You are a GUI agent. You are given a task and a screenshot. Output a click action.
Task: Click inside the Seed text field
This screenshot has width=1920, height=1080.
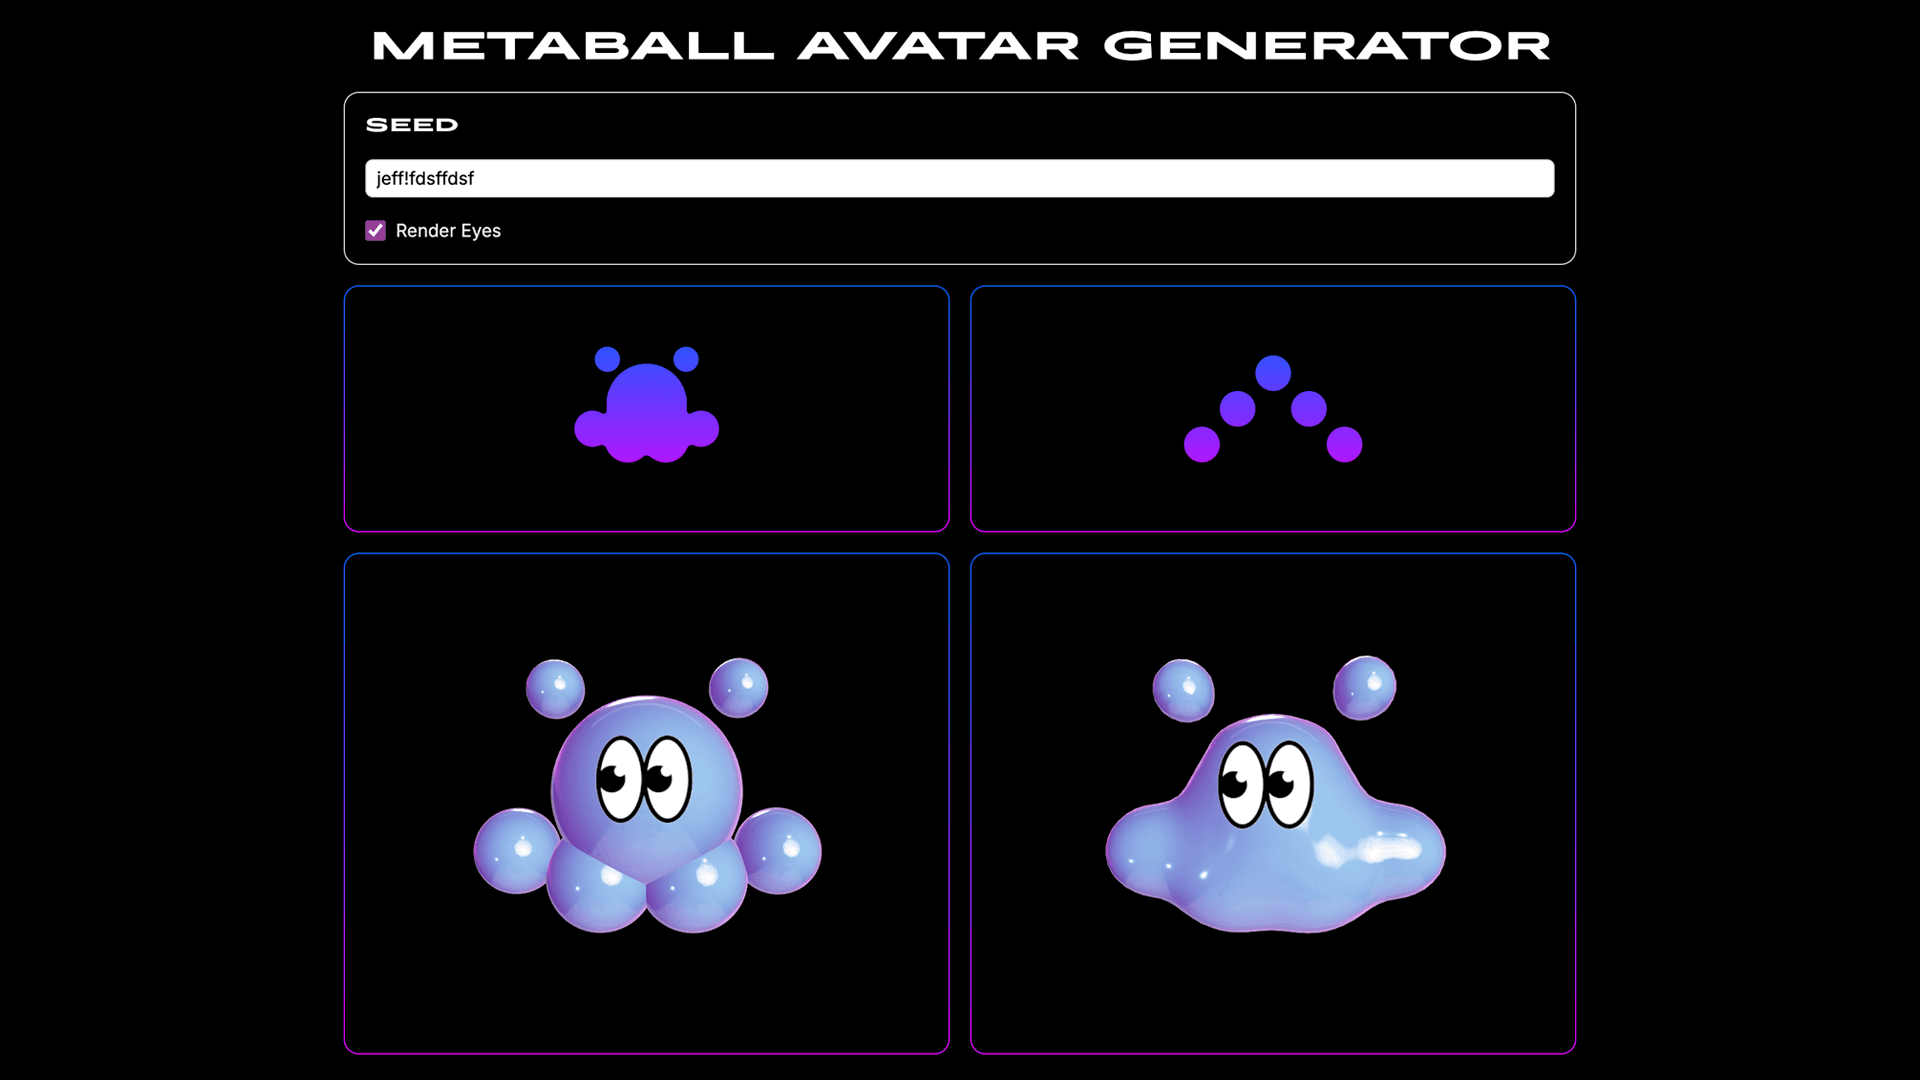[x=960, y=178]
